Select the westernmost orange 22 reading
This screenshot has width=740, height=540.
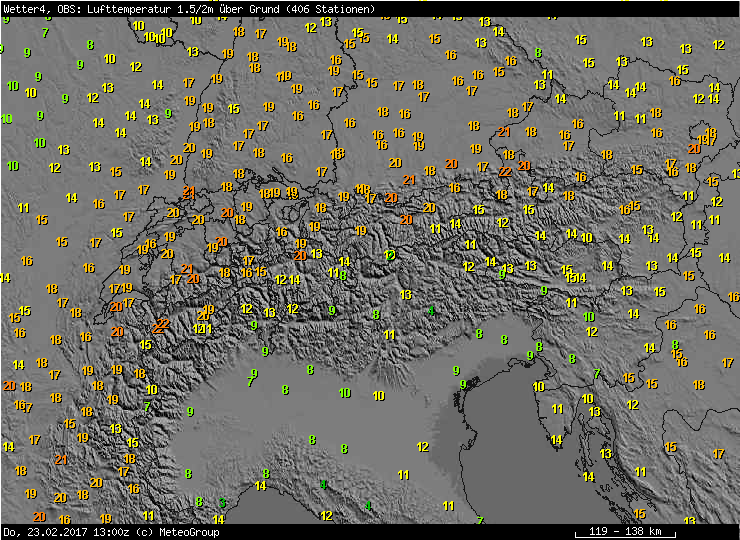161,324
